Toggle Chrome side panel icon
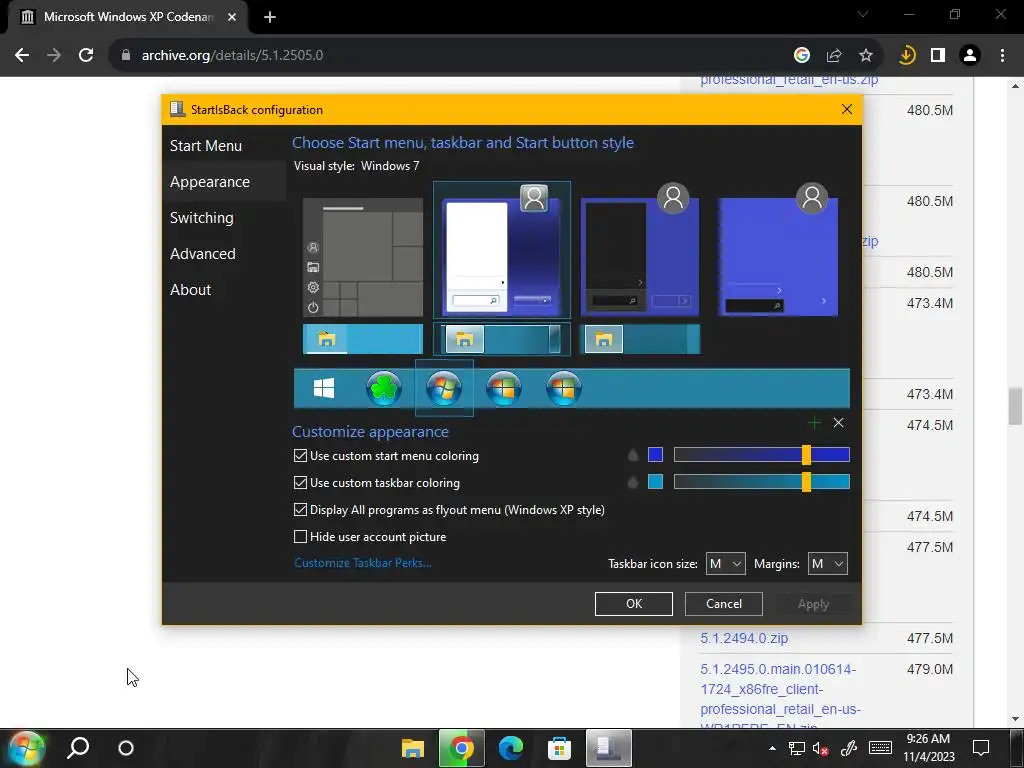The width and height of the screenshot is (1024, 768). (938, 56)
